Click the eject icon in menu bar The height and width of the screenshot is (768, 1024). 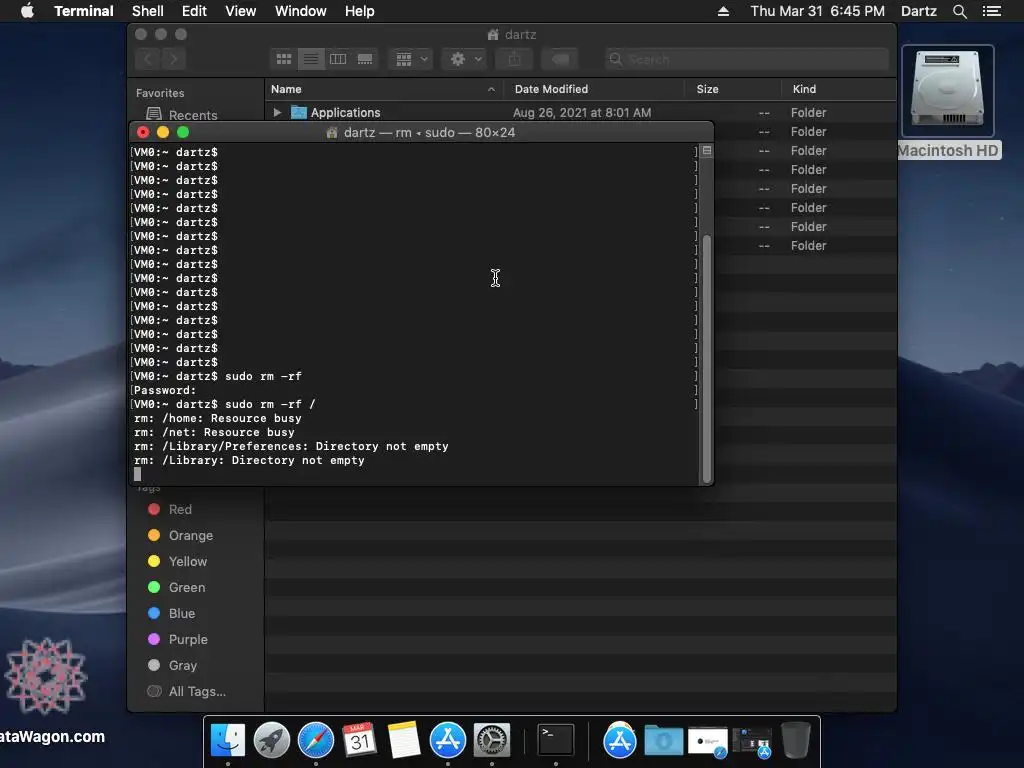[723, 11]
